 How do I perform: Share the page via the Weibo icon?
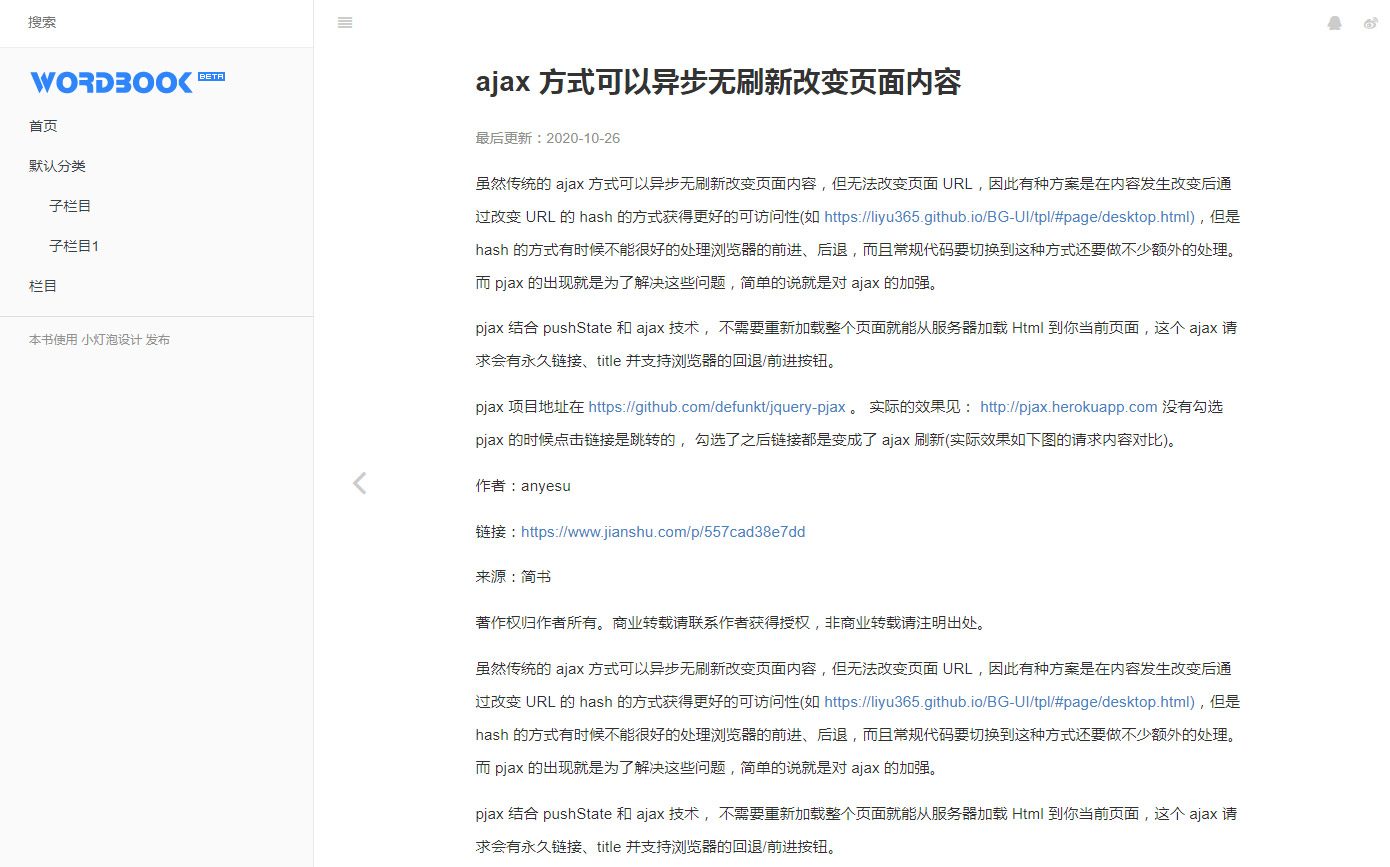pyautogui.click(x=1370, y=23)
